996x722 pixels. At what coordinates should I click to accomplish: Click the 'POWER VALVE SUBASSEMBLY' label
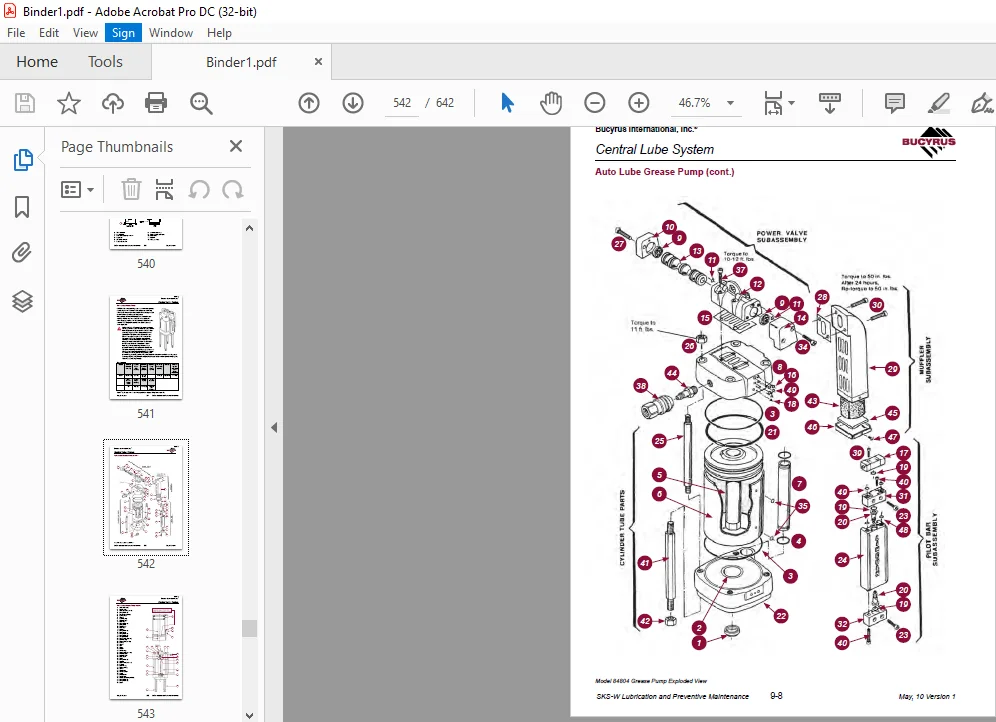click(x=781, y=236)
